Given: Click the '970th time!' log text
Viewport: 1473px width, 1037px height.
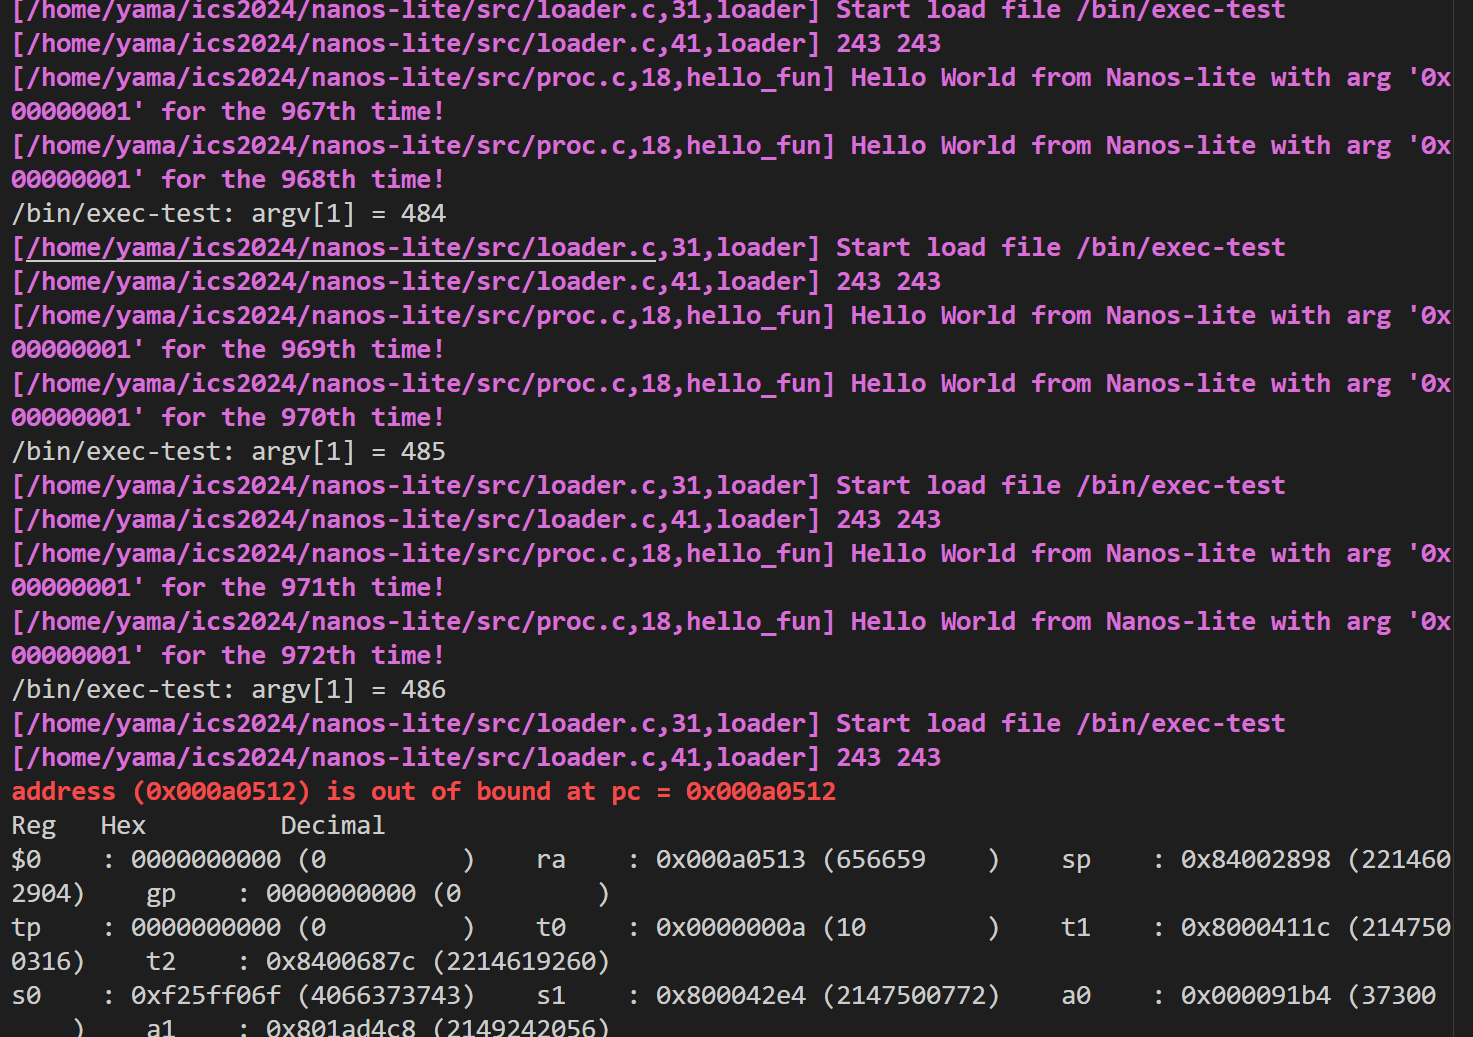Looking at the screenshot, I should click(x=362, y=418).
